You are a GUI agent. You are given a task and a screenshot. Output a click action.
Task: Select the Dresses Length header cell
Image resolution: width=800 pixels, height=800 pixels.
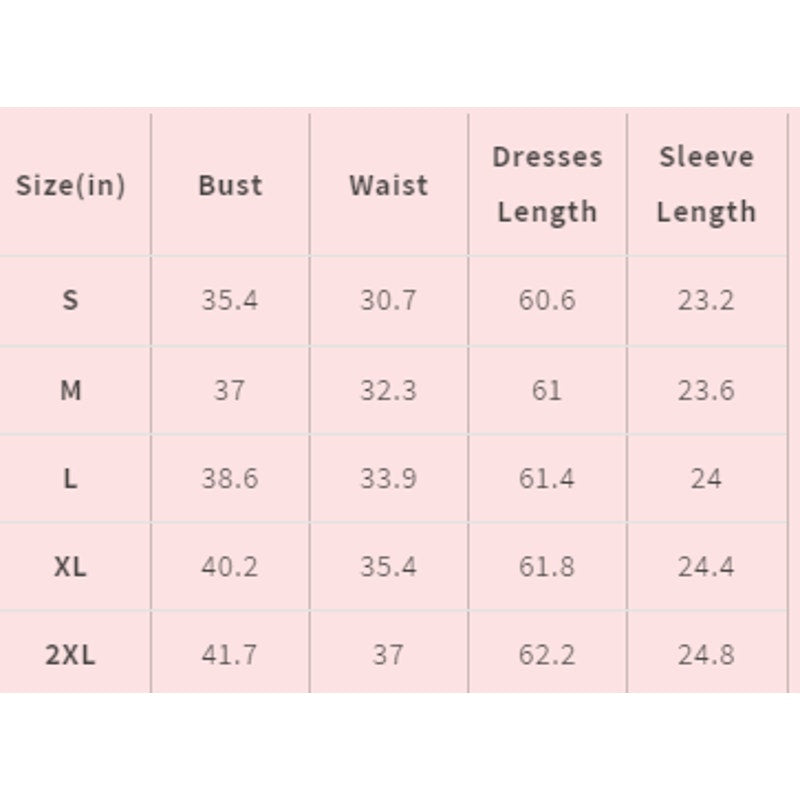click(x=547, y=184)
